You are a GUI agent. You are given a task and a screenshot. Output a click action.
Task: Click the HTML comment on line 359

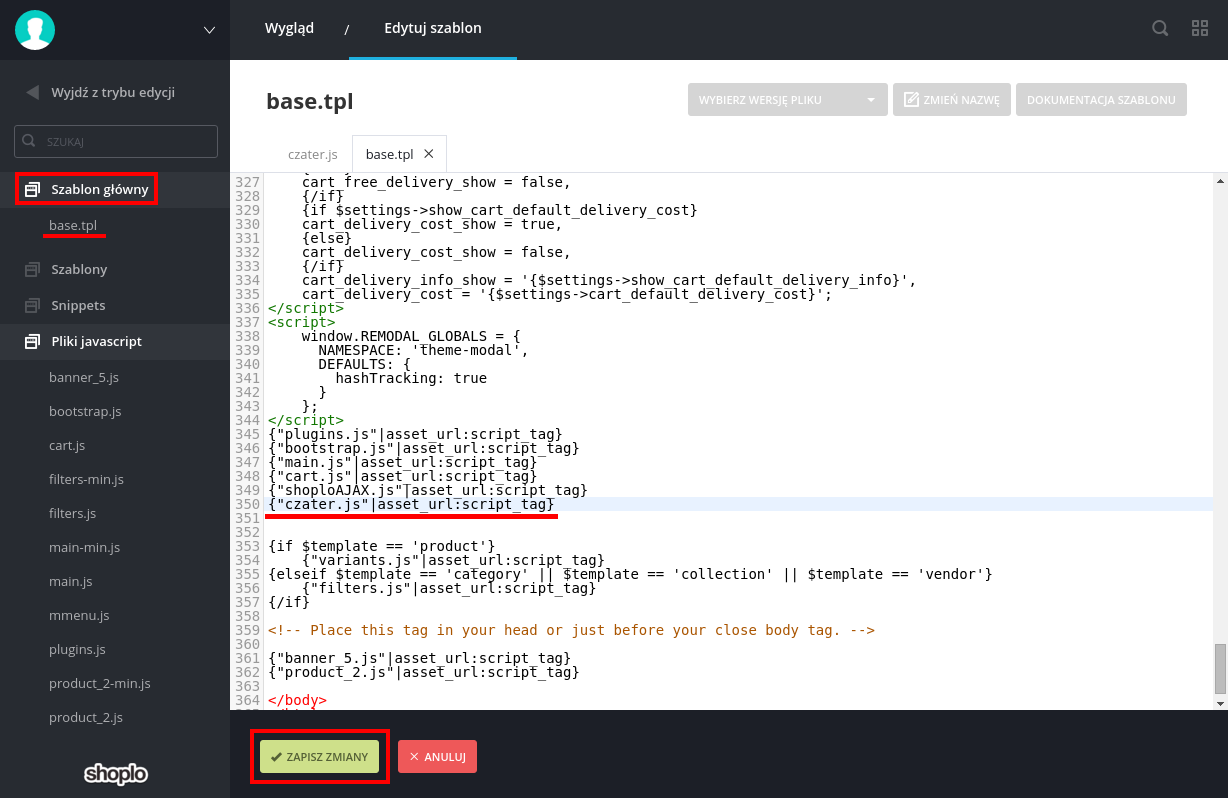[x=571, y=630]
